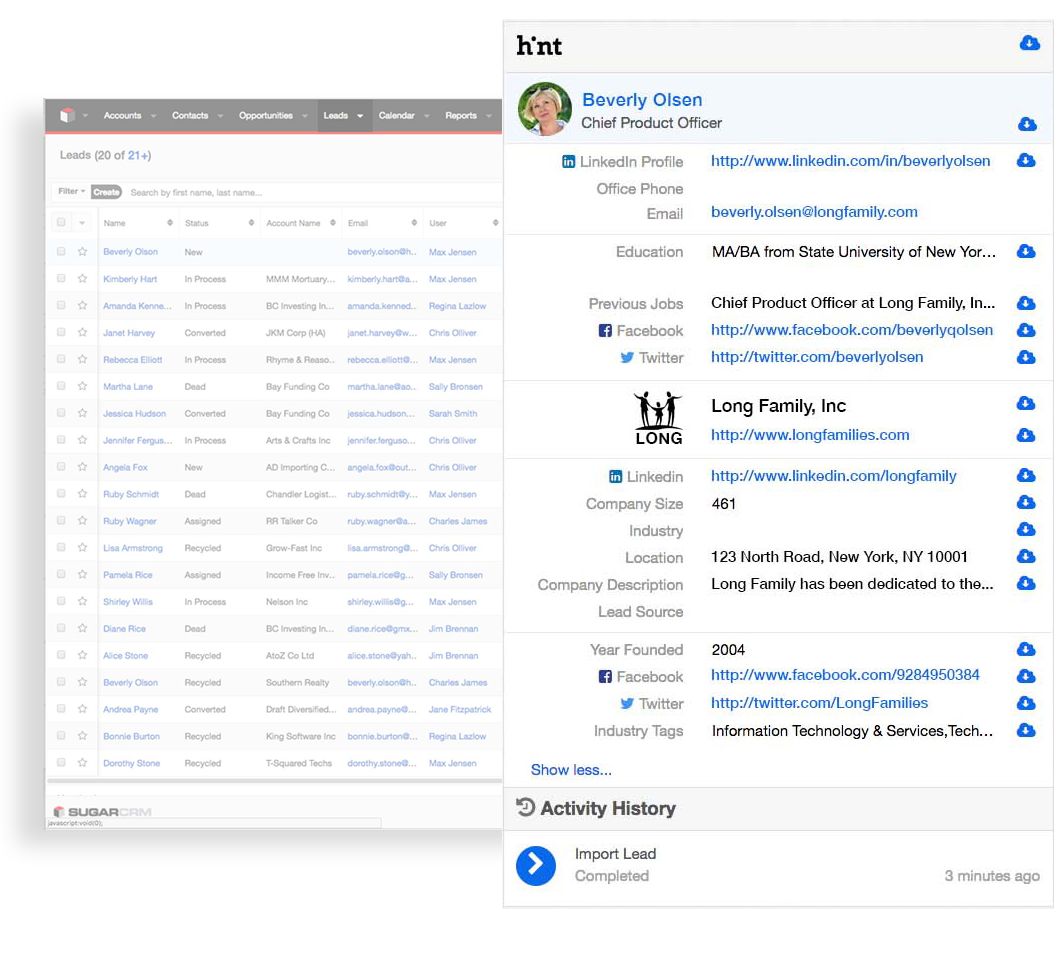Open the Contacts menu dropdown arrow
Image resolution: width=1054 pixels, height=955 pixels.
click(x=220, y=116)
